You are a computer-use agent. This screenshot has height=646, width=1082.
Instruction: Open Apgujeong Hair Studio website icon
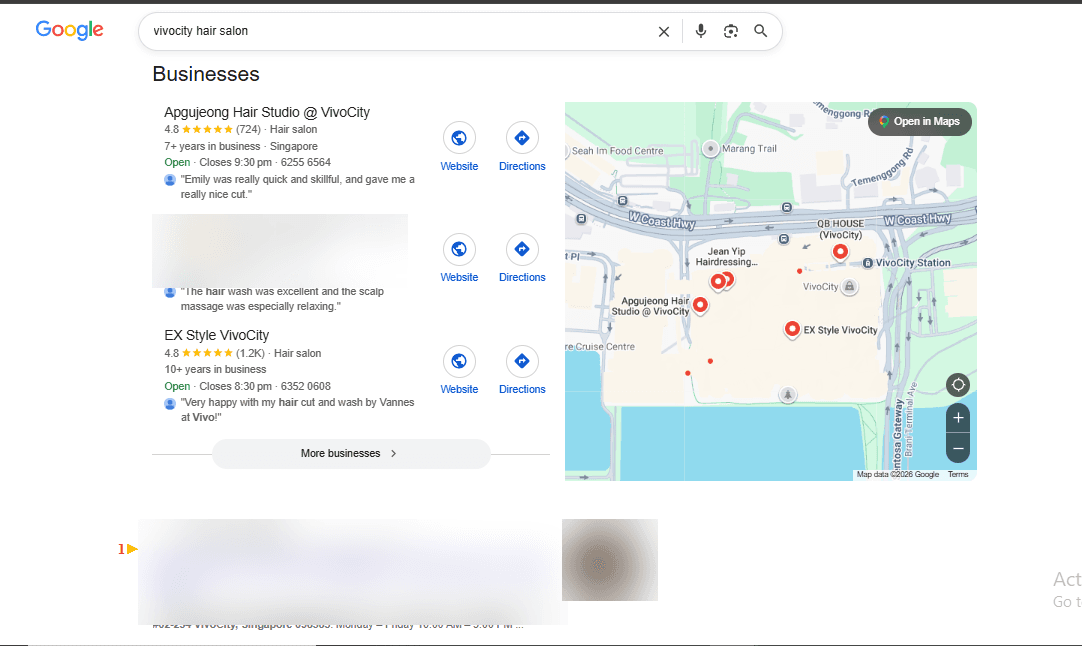coord(459,138)
